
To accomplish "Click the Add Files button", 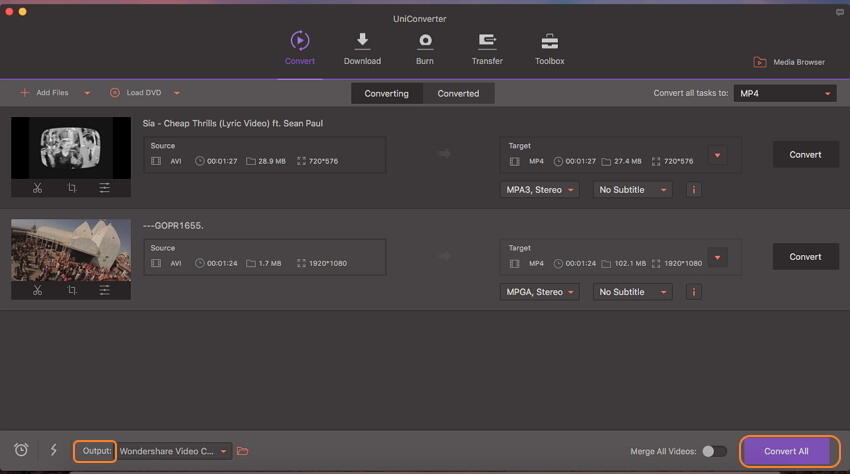I will tap(44, 93).
